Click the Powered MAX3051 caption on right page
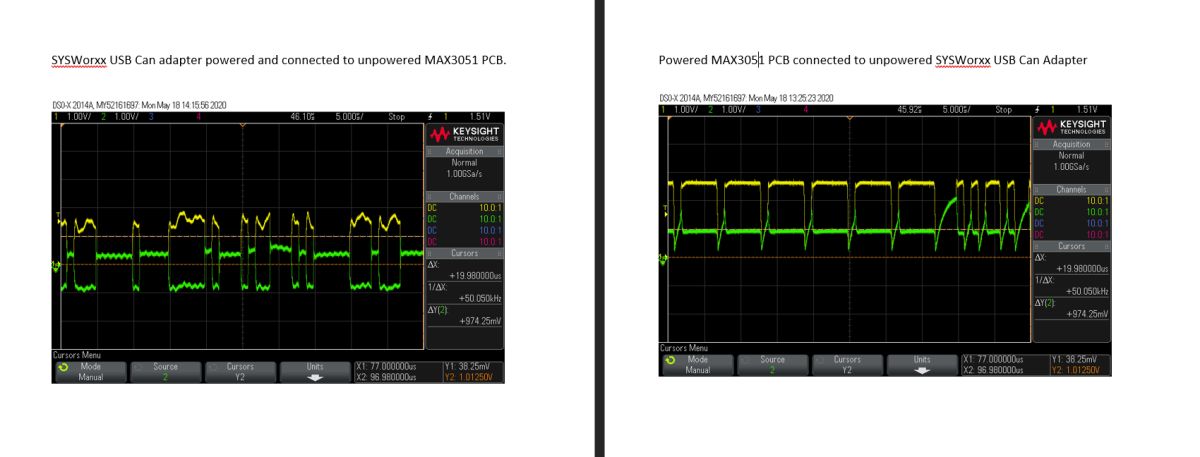 click(873, 60)
